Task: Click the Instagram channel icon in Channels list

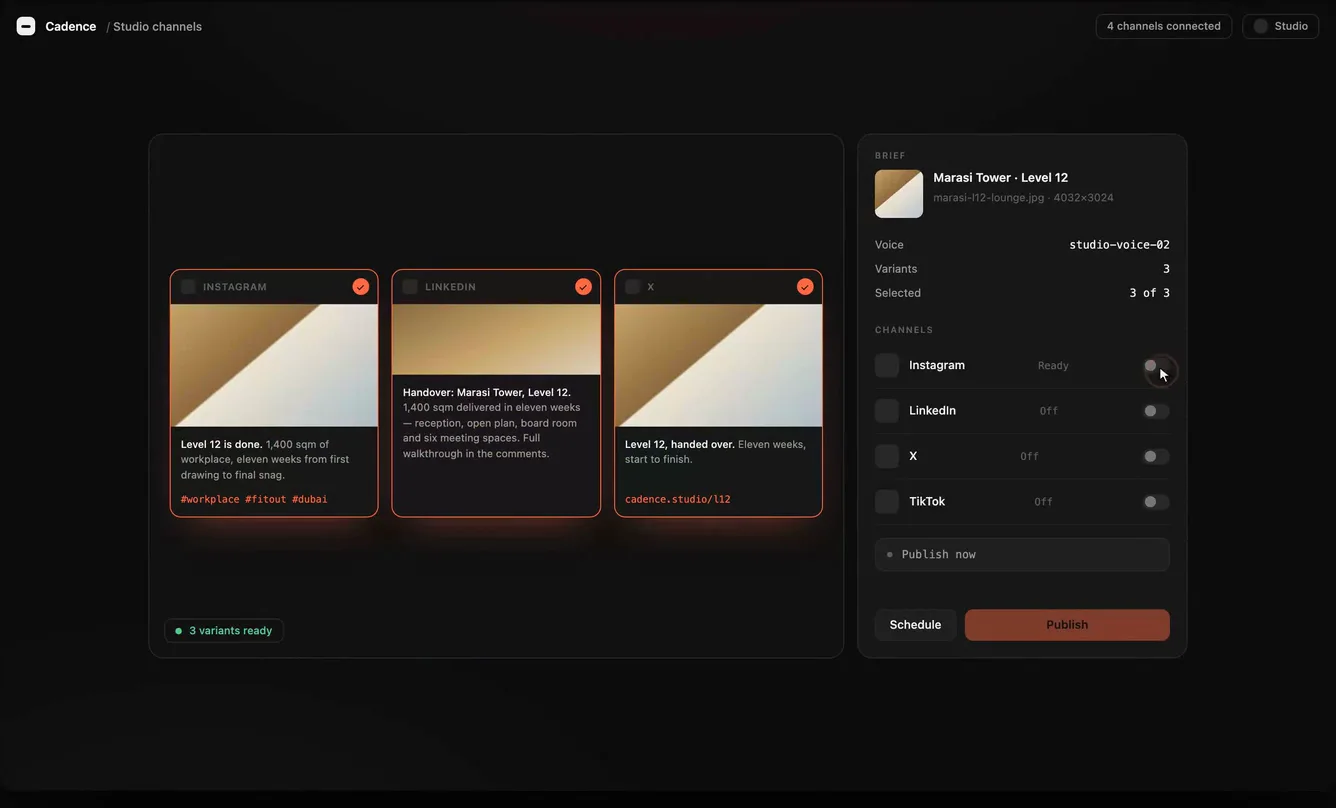Action: point(887,365)
